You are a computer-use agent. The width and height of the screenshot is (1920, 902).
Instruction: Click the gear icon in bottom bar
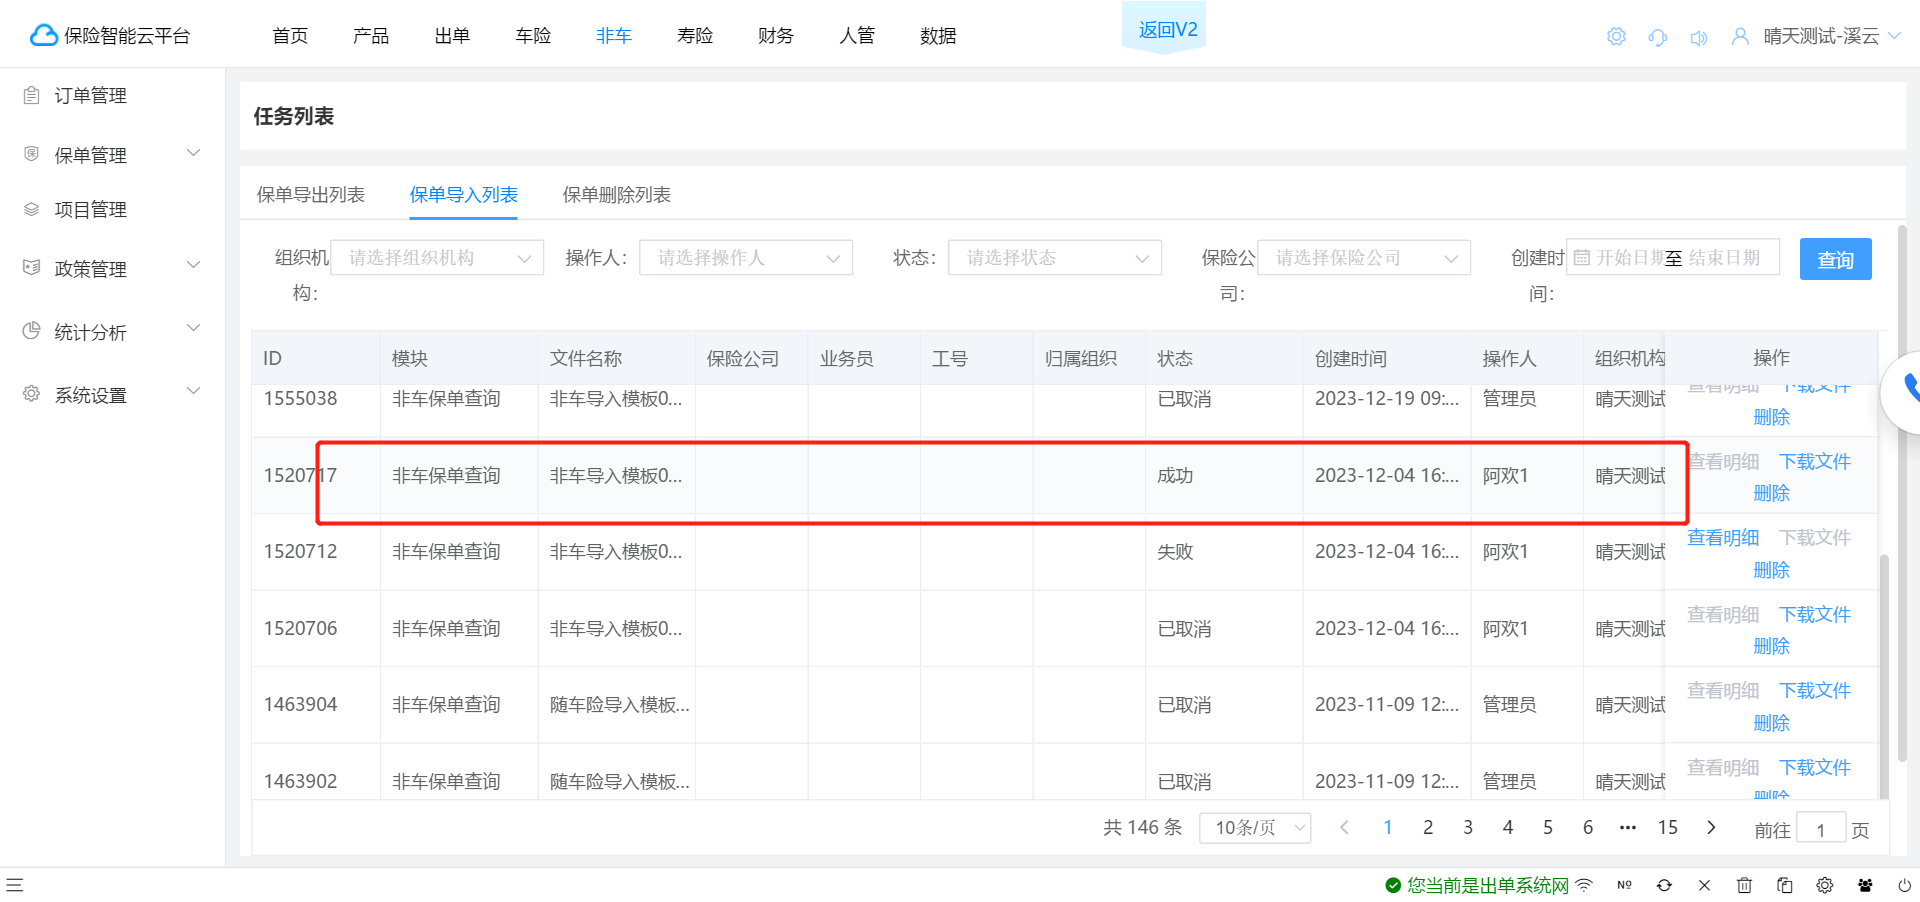point(1824,885)
